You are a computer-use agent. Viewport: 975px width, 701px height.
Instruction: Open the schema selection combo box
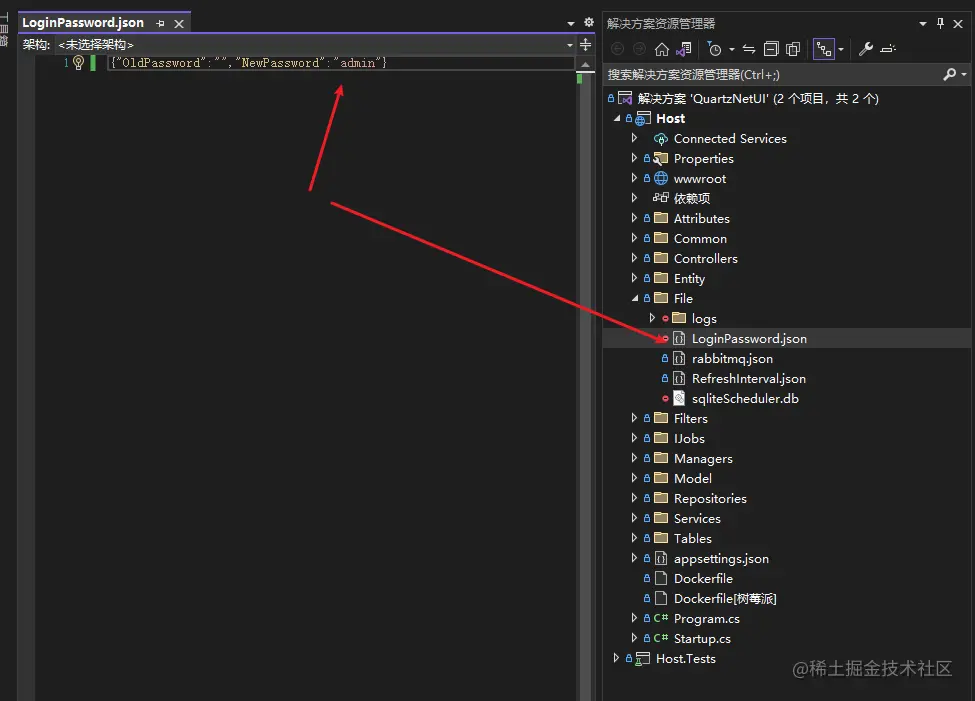[315, 45]
